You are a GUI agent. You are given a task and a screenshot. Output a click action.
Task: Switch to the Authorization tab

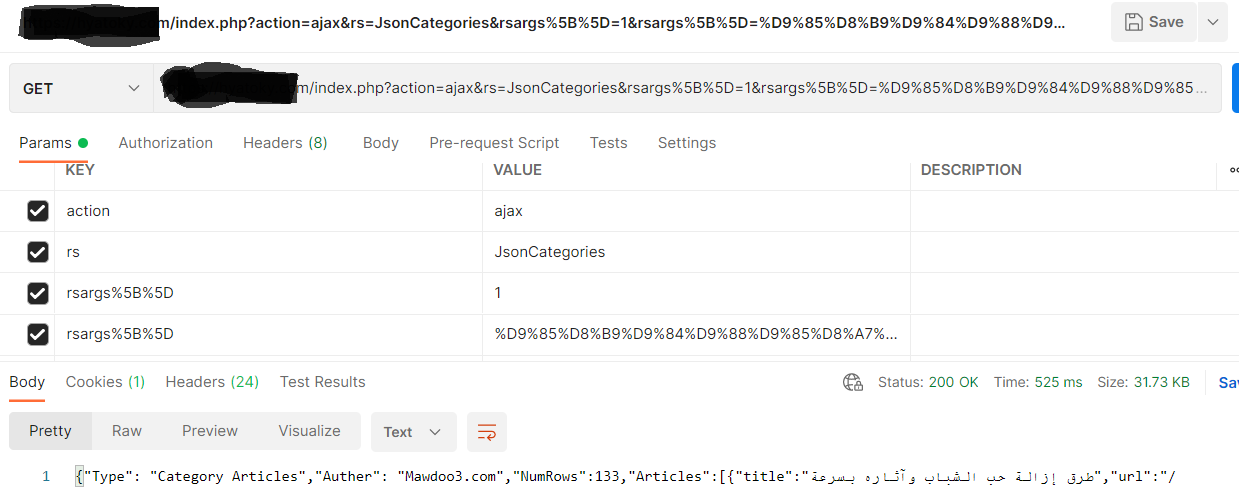point(166,143)
